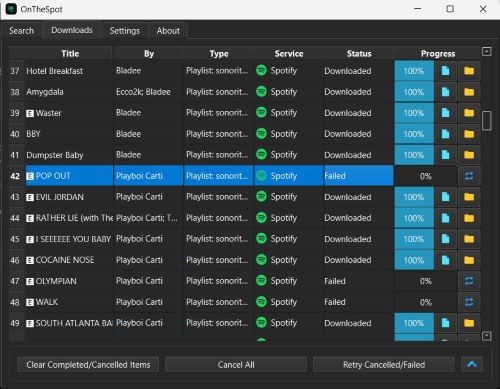Click Spotify icon in Waster row
This screenshot has height=389, width=500.
pyautogui.click(x=261, y=113)
